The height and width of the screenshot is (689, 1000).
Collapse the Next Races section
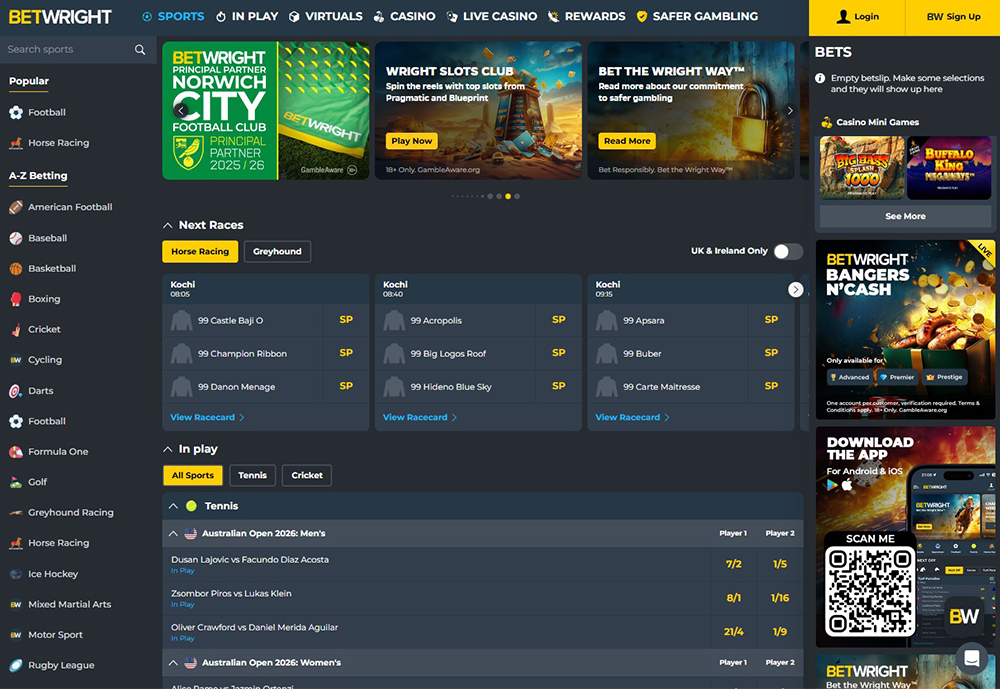(x=168, y=226)
